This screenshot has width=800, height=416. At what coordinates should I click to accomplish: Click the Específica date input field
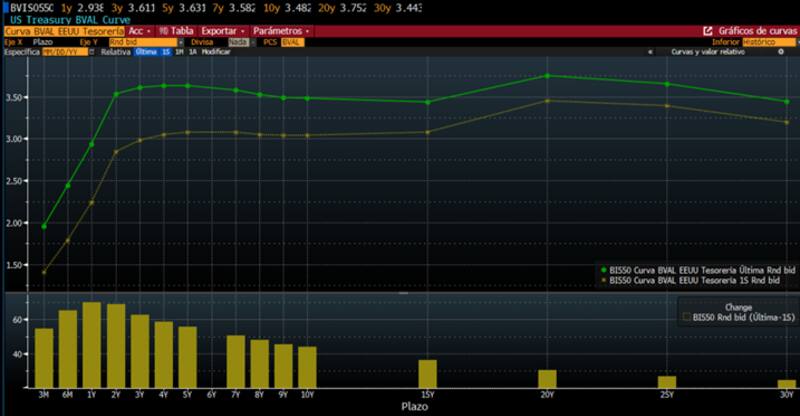tap(63, 51)
